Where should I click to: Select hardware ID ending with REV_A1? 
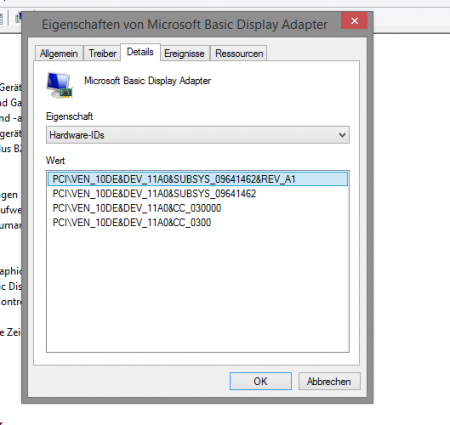pos(198,179)
